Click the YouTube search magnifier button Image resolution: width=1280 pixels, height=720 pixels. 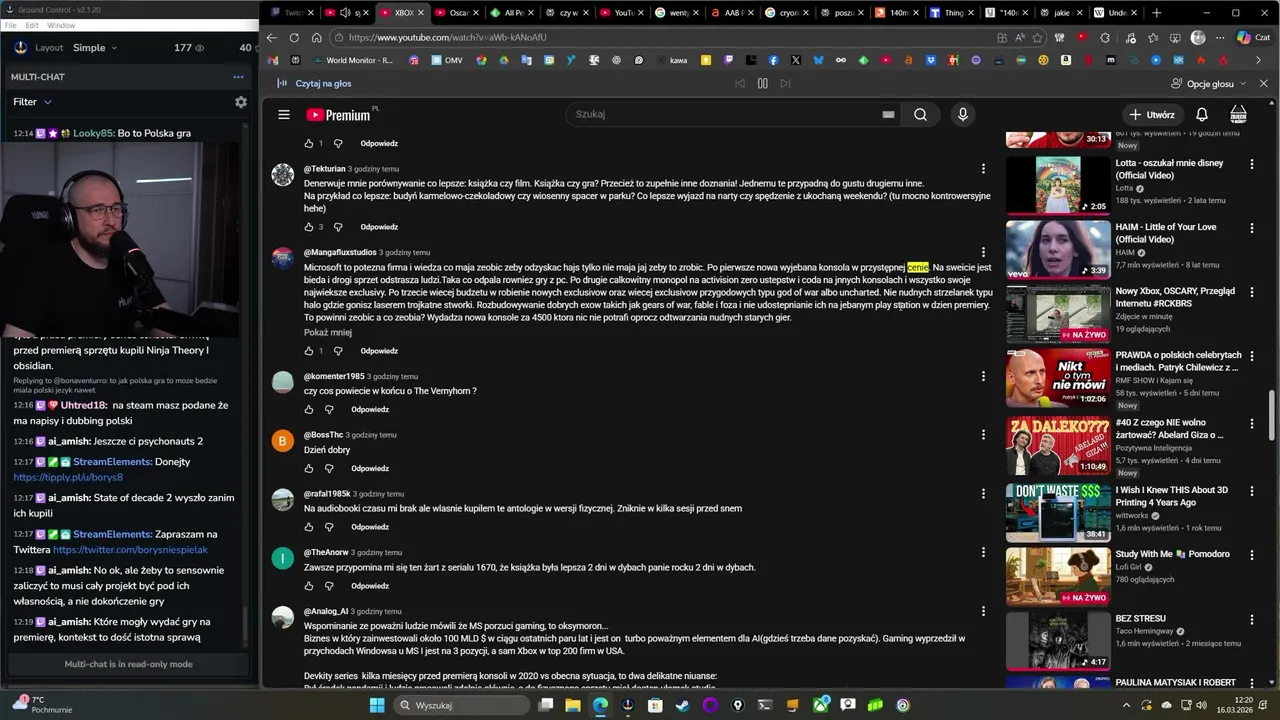920,114
